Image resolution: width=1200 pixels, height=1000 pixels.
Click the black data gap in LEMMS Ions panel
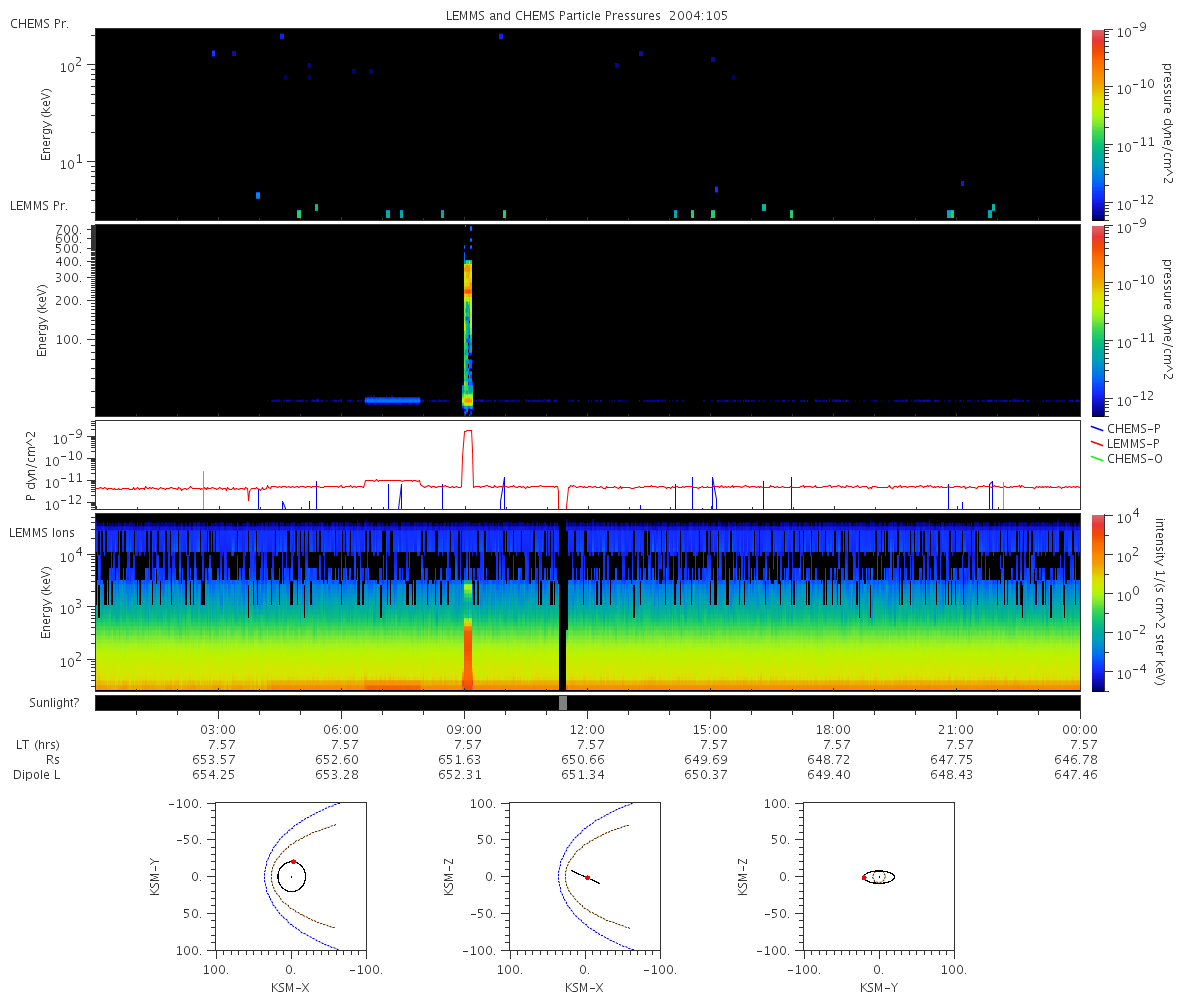click(x=562, y=602)
